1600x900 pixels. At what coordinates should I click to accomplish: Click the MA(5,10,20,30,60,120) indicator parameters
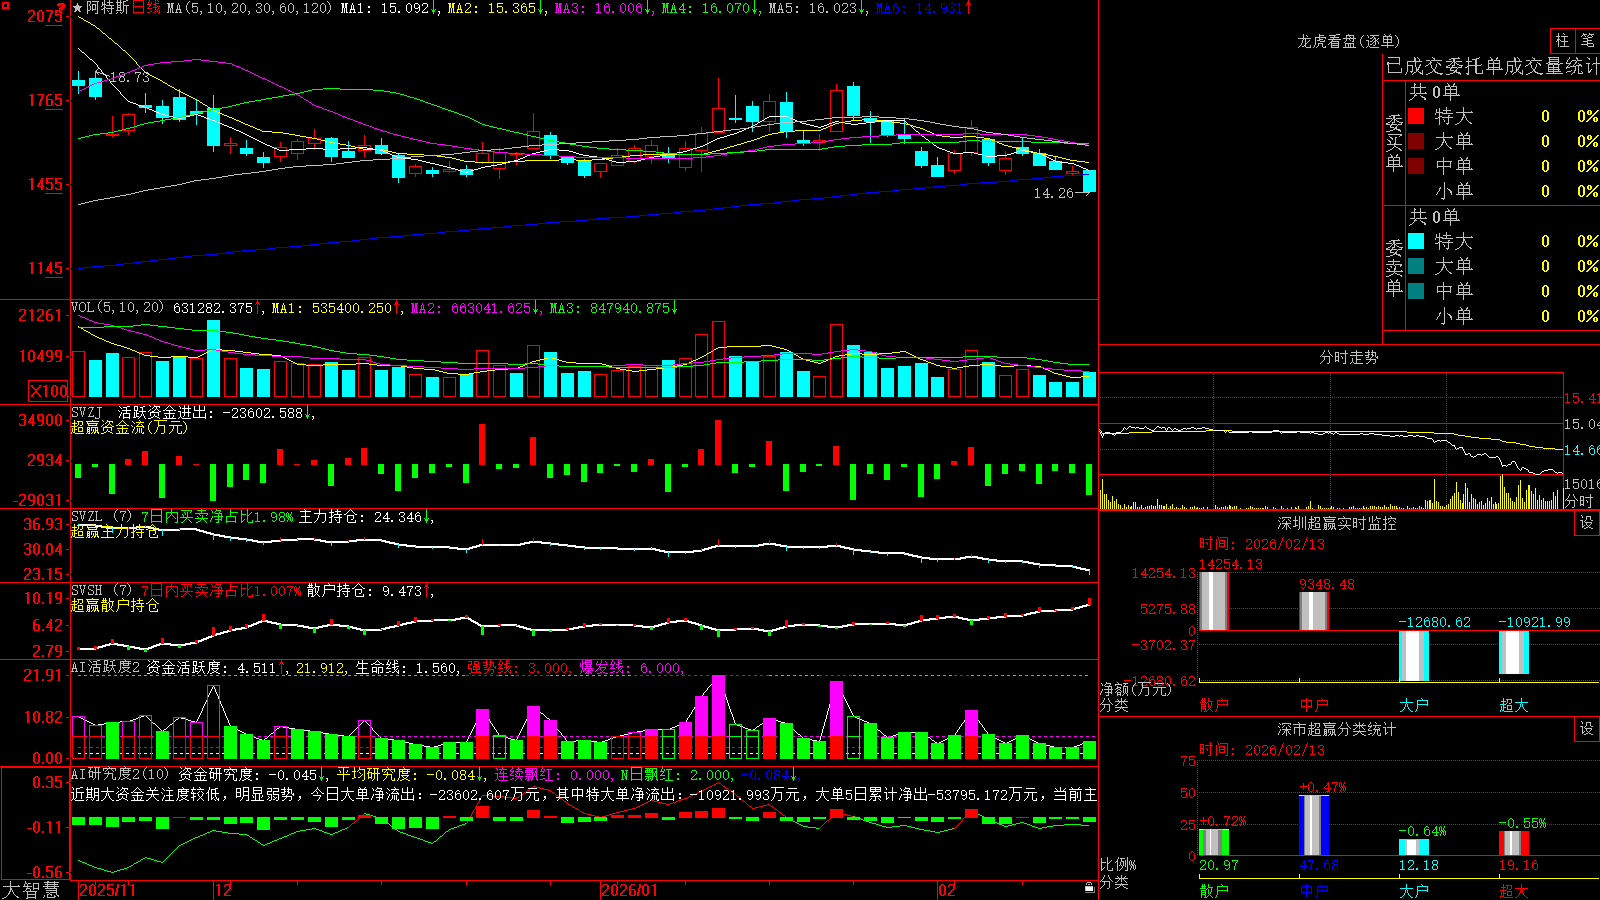click(x=249, y=8)
